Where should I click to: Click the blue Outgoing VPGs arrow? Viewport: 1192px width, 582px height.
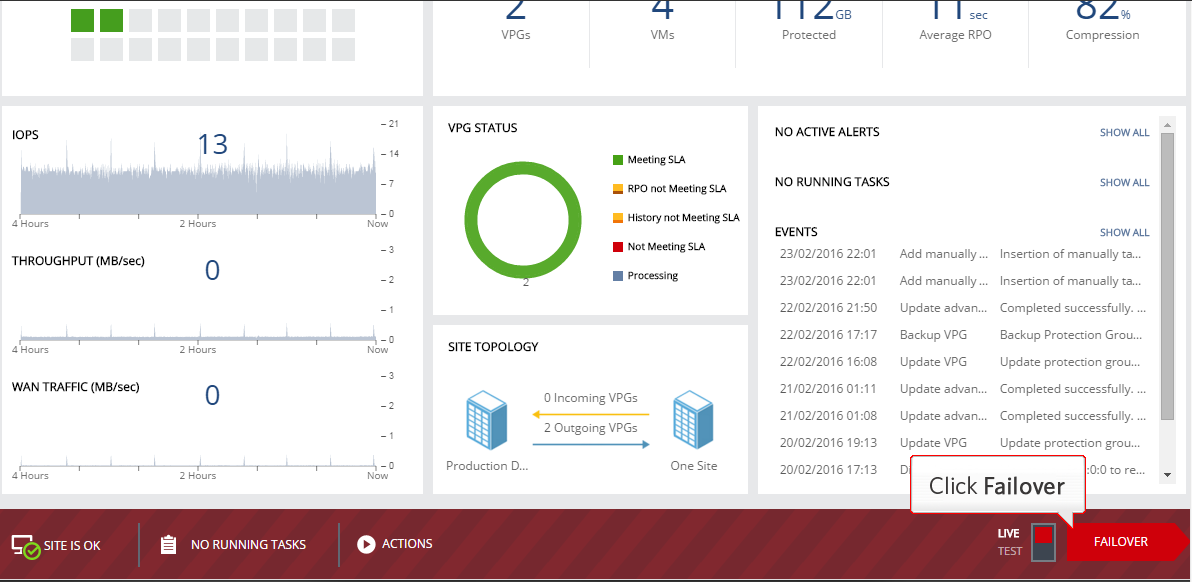(590, 443)
